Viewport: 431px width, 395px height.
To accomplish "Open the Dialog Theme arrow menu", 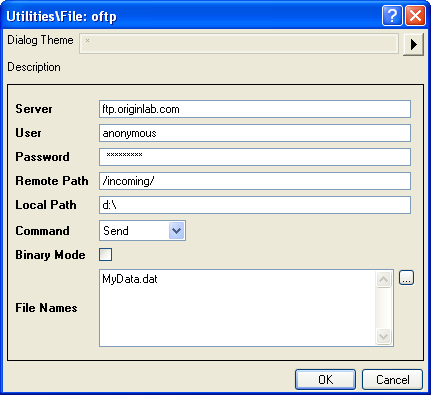I will point(413,44).
